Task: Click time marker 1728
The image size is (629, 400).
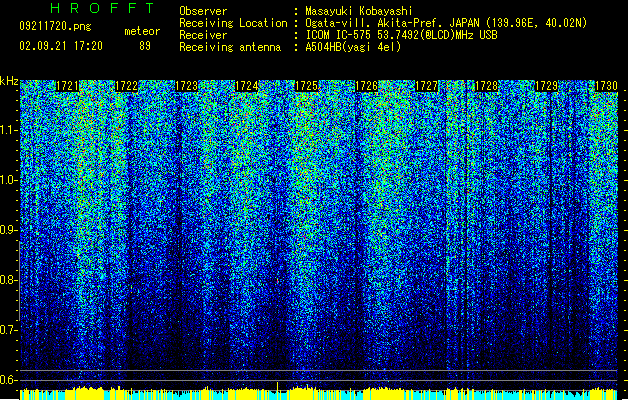Action: 487,86
